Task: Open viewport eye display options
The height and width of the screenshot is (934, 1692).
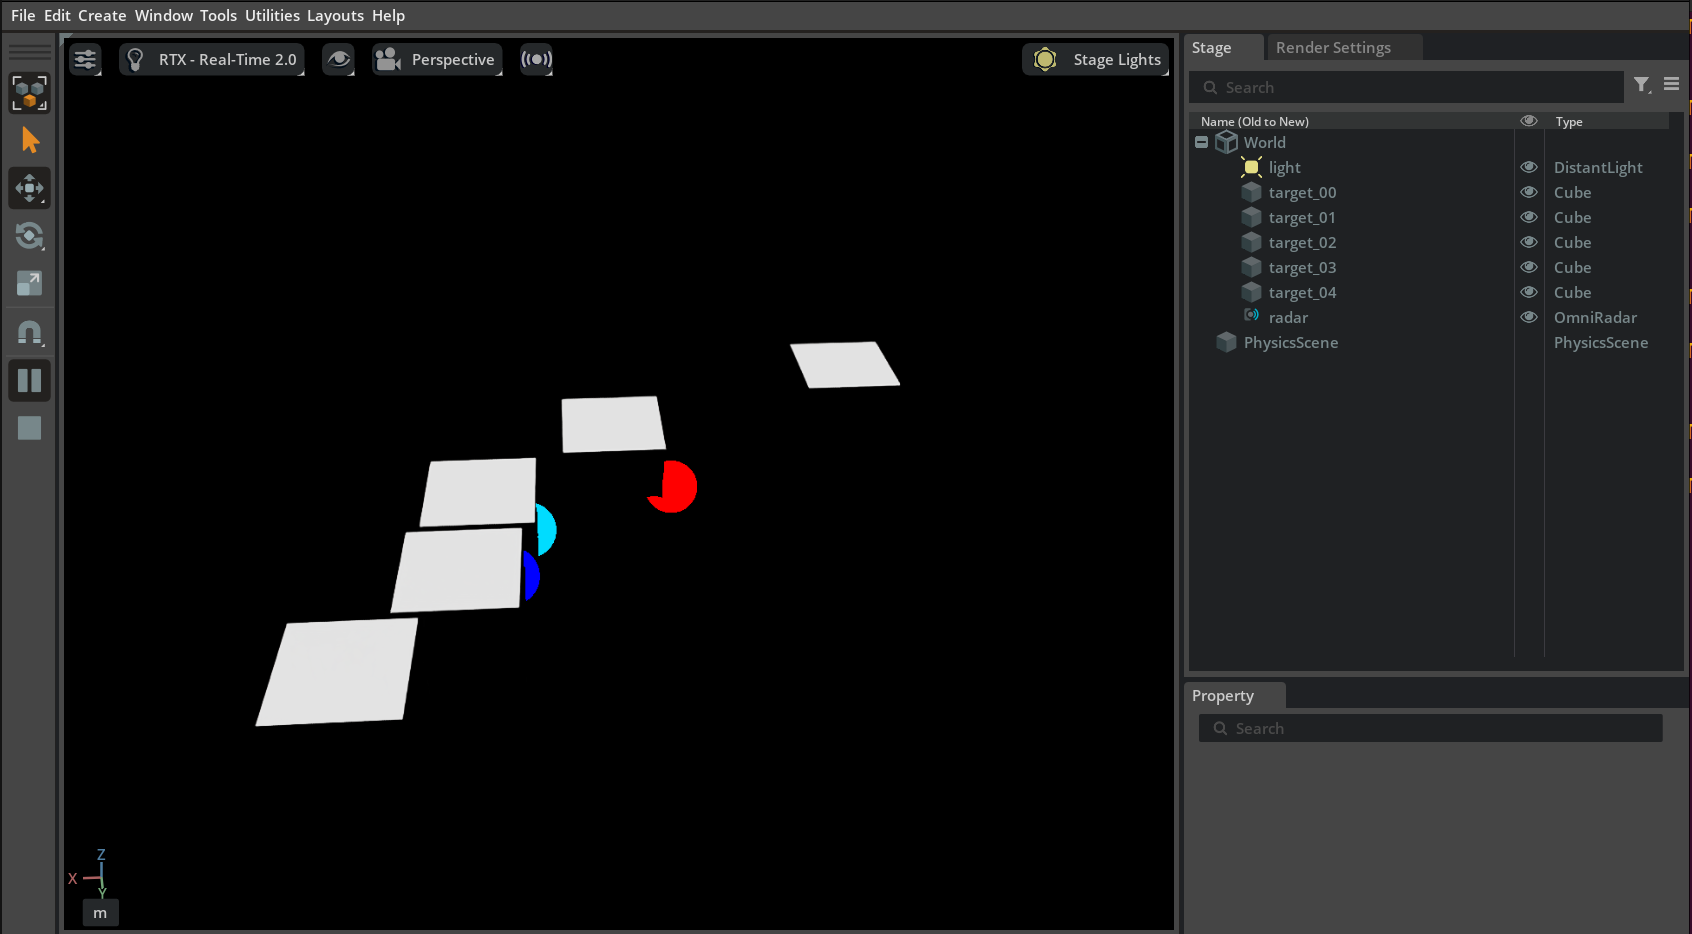Action: [x=339, y=59]
